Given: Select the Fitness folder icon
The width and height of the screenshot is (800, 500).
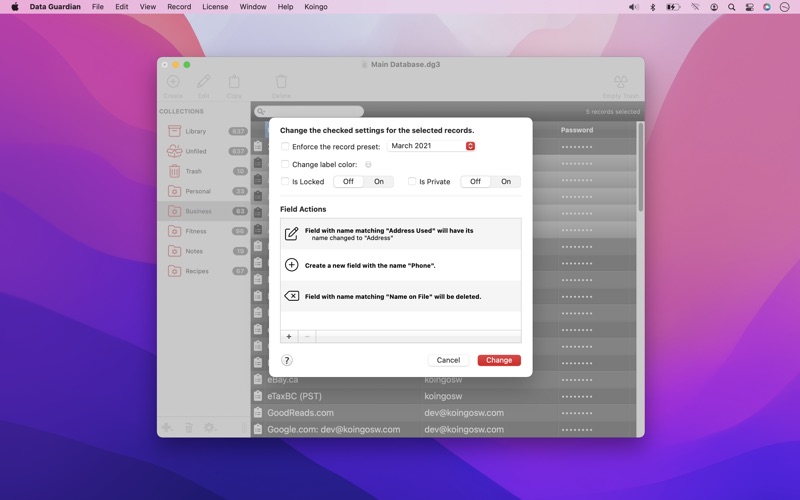Looking at the screenshot, I should click(174, 231).
